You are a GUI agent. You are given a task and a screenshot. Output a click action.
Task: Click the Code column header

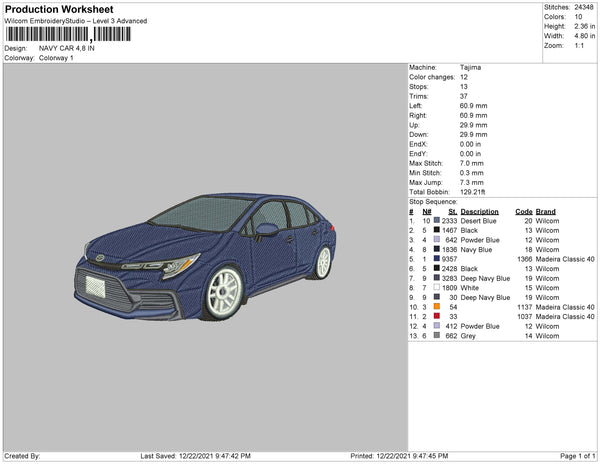coord(523,212)
